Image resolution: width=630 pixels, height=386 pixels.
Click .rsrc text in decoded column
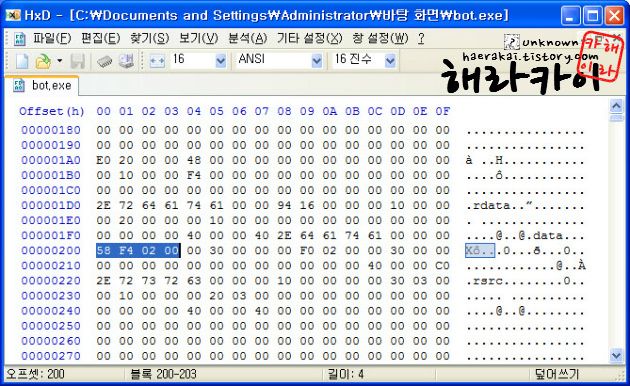485,281
